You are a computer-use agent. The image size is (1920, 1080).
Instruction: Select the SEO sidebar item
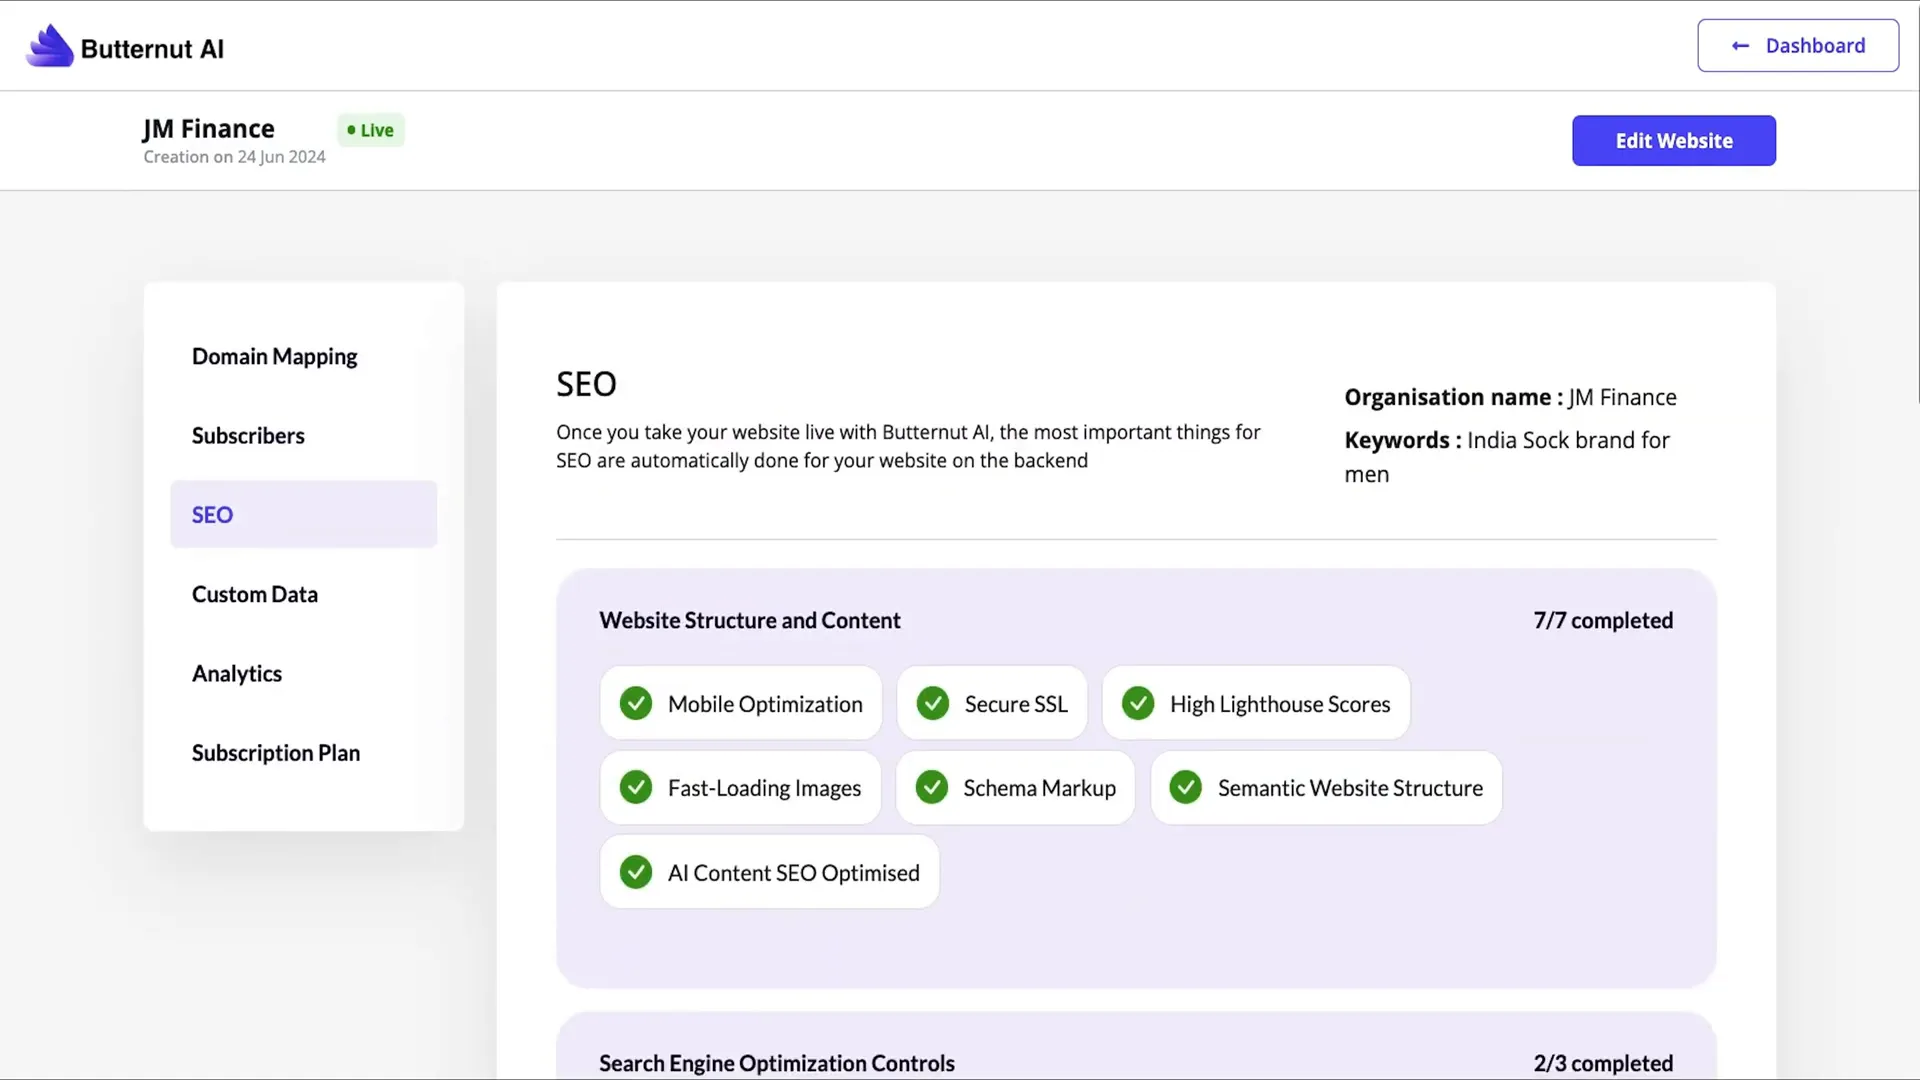tap(304, 515)
